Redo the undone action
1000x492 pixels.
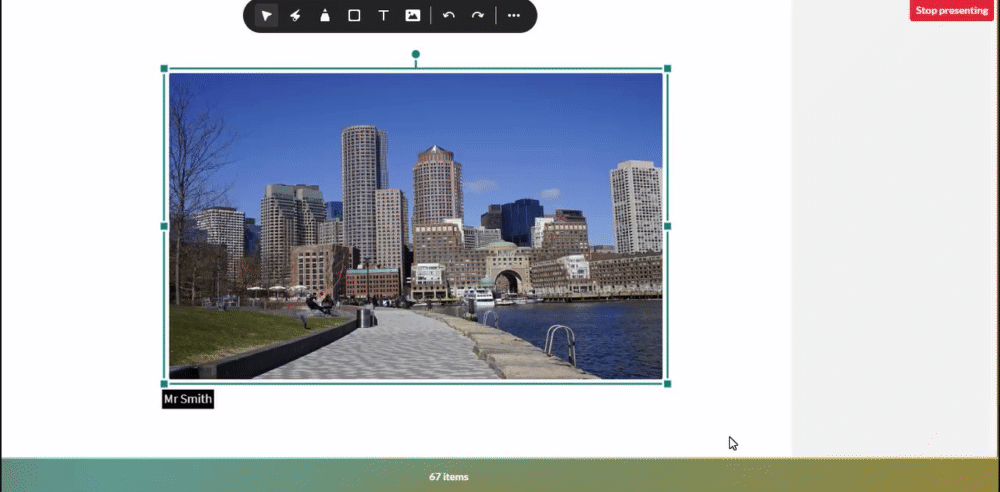coord(478,16)
